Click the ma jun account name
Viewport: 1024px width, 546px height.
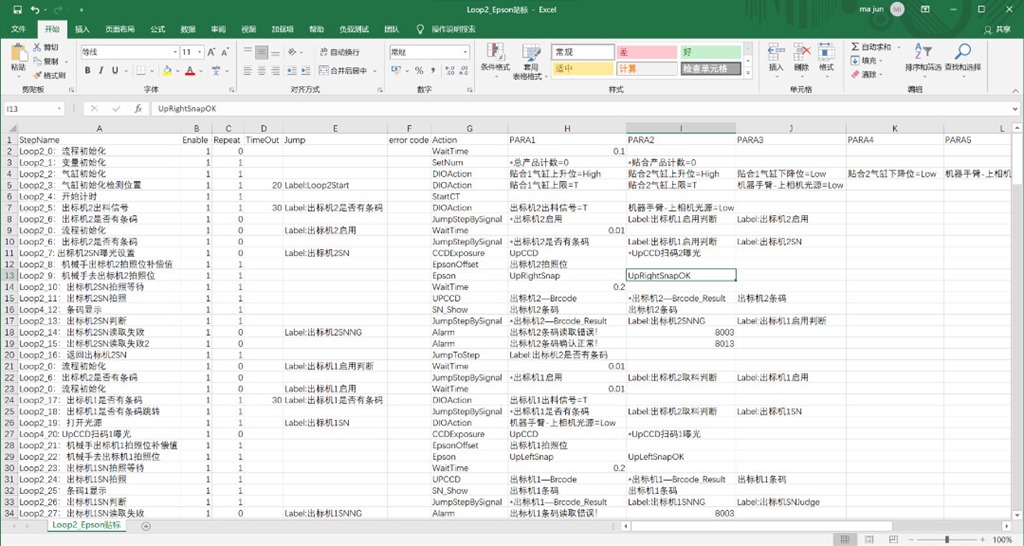click(x=871, y=10)
